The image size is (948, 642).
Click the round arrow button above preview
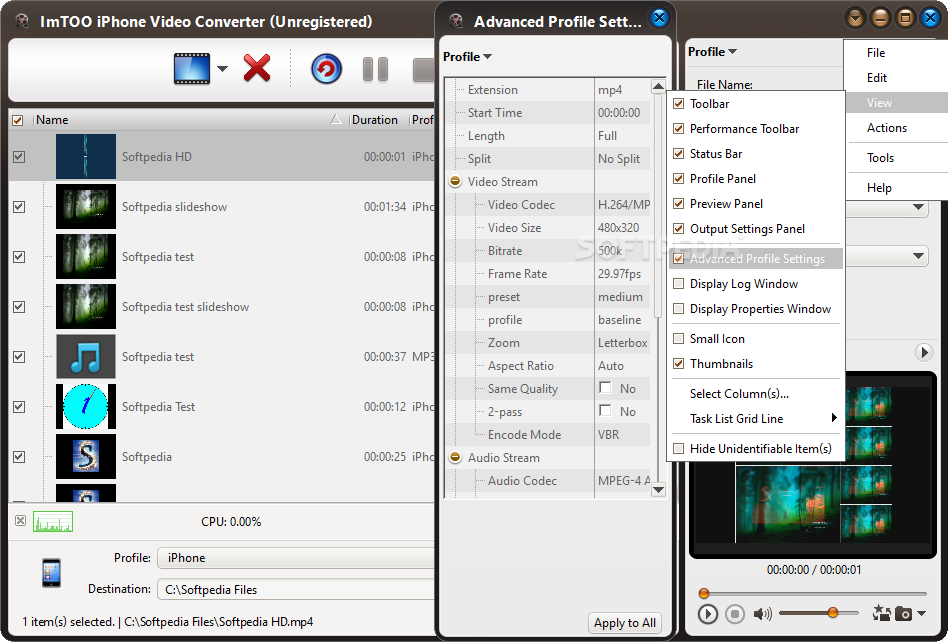pos(923,352)
